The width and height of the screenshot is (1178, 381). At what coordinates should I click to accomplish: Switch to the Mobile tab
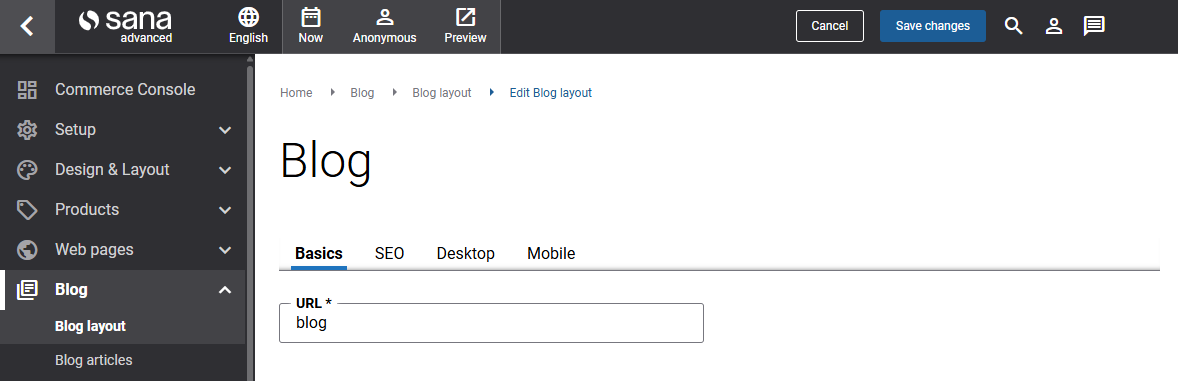[551, 253]
